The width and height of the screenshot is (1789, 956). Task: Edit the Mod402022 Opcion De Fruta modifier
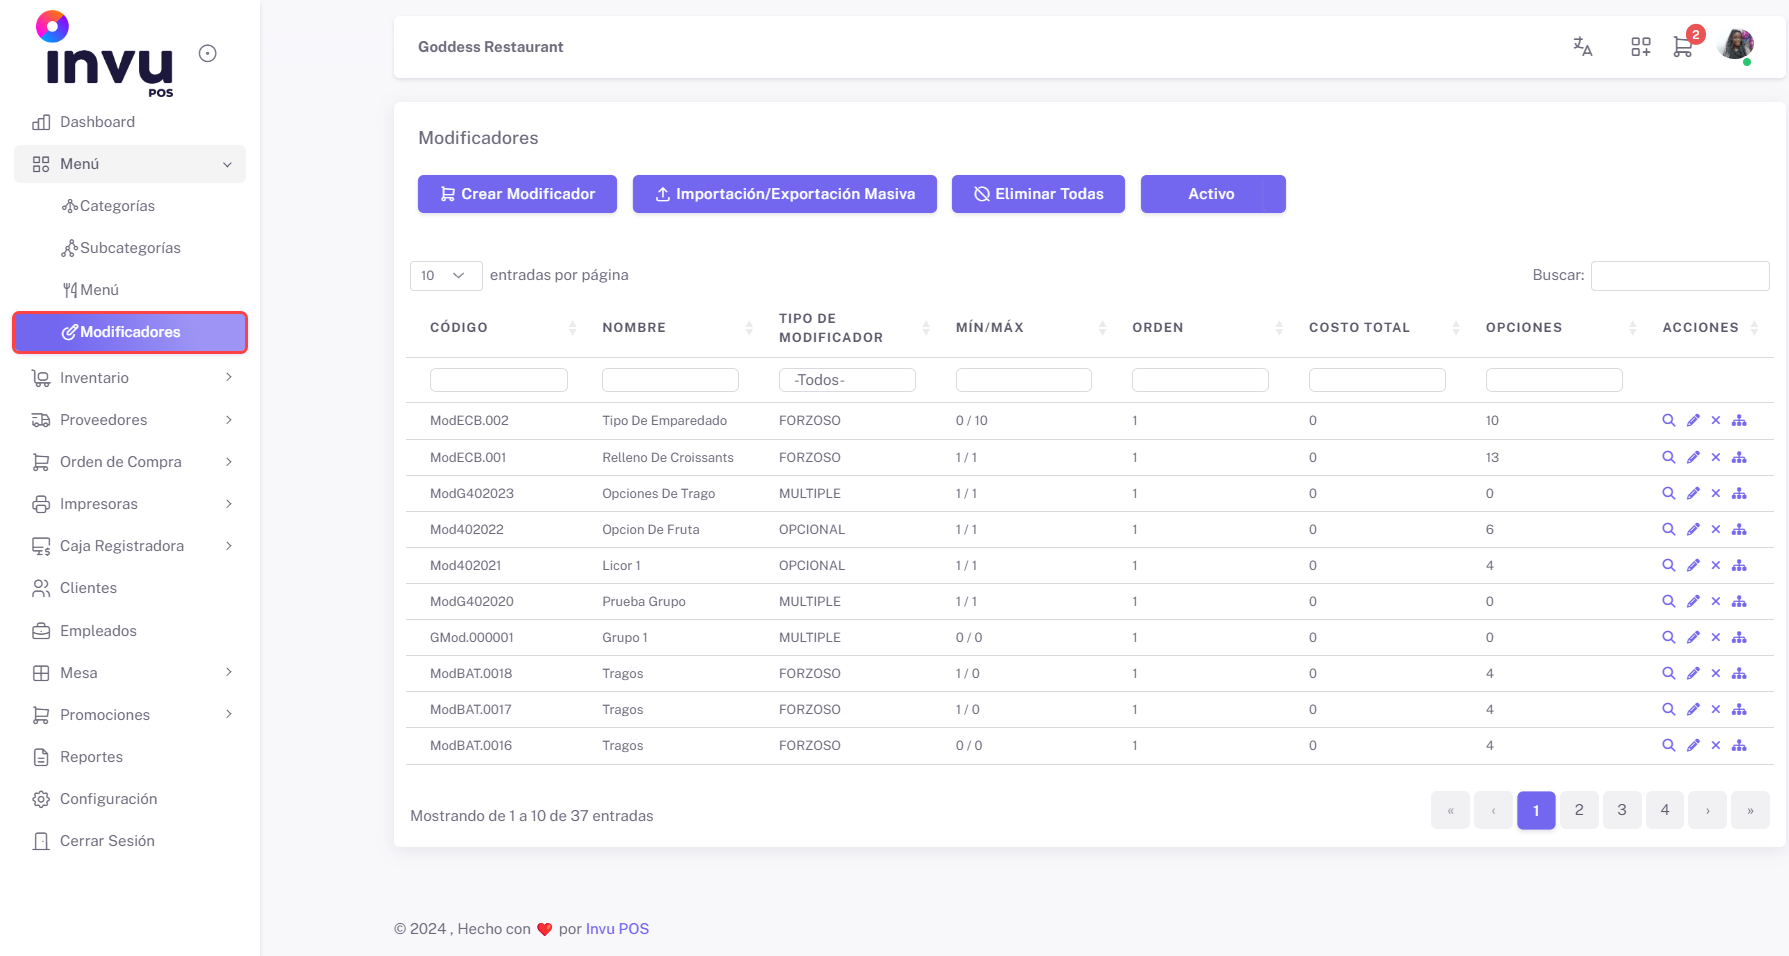tap(1693, 529)
